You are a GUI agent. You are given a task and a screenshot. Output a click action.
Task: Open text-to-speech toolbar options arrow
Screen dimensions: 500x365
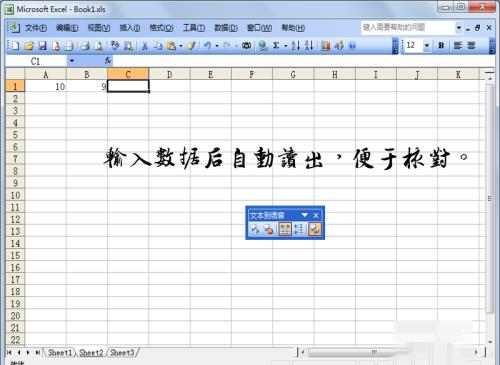coord(304,215)
